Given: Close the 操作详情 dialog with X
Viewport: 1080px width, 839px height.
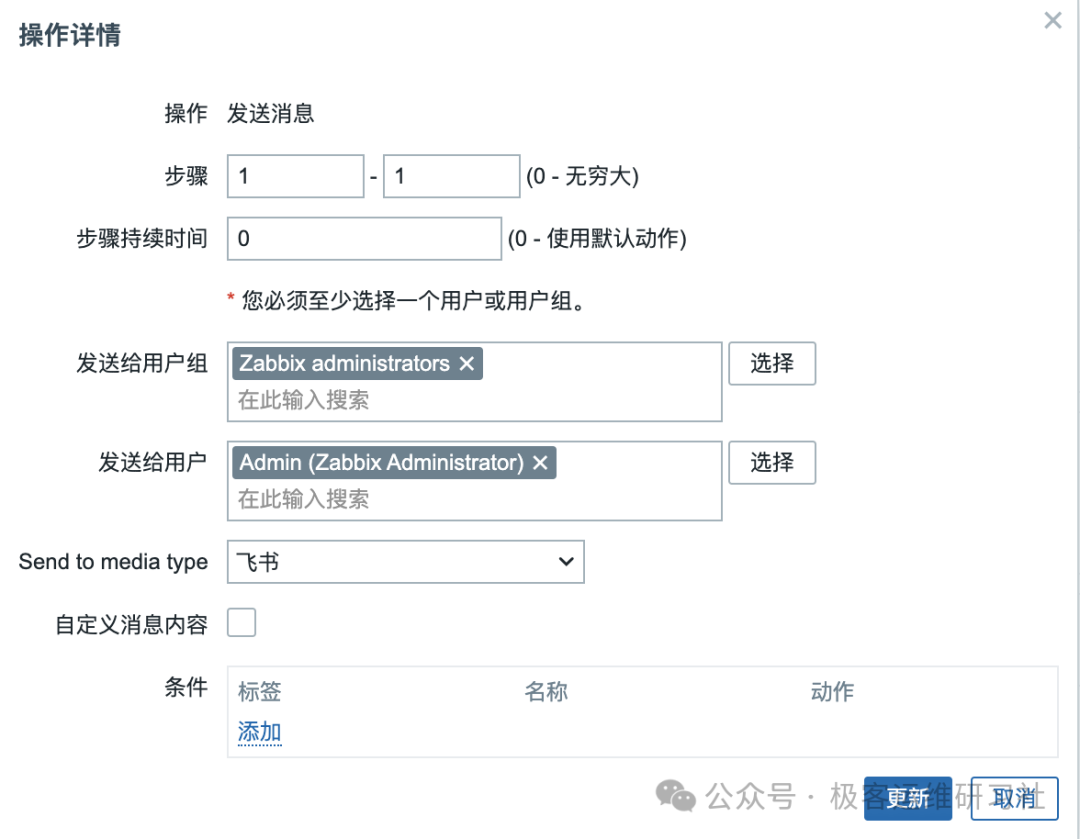Looking at the screenshot, I should tap(1052, 21).
